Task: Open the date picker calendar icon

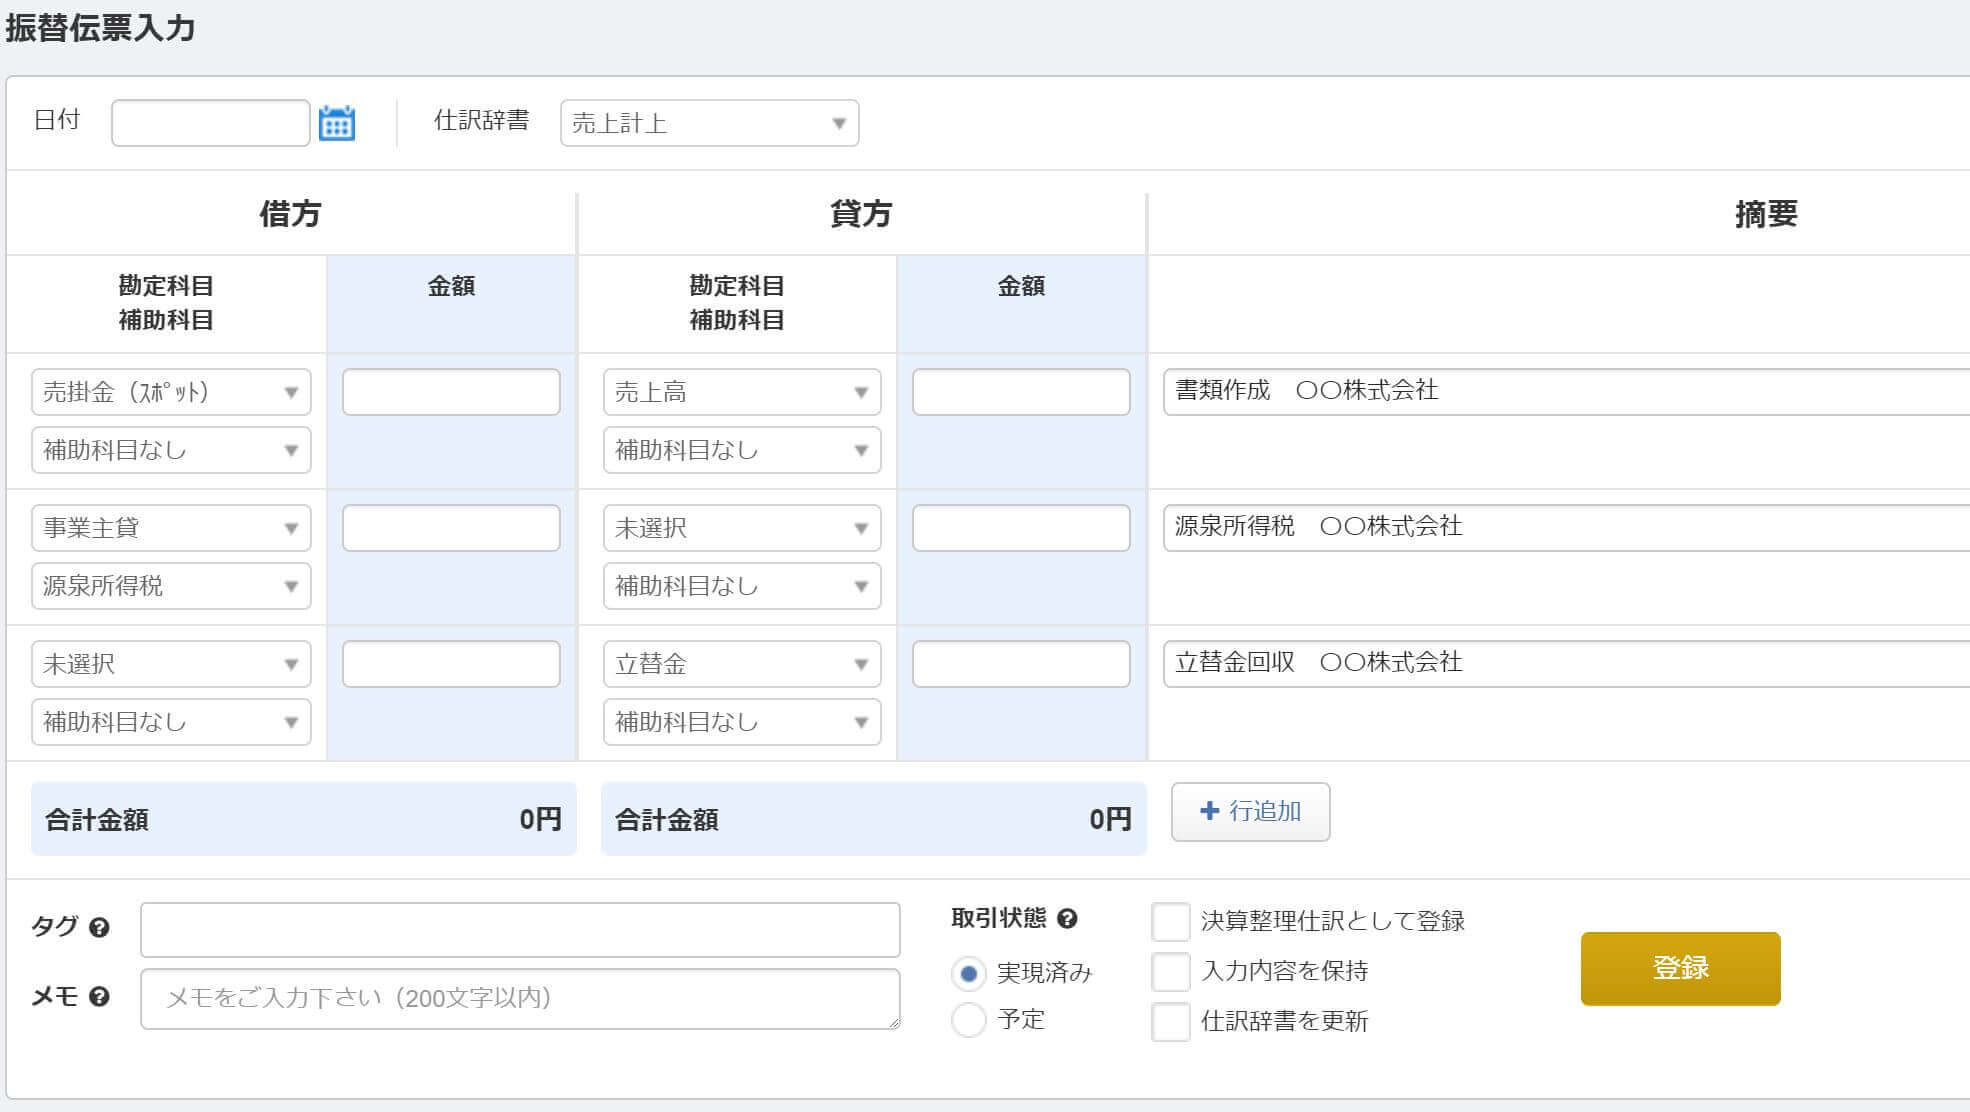Action: (x=336, y=123)
